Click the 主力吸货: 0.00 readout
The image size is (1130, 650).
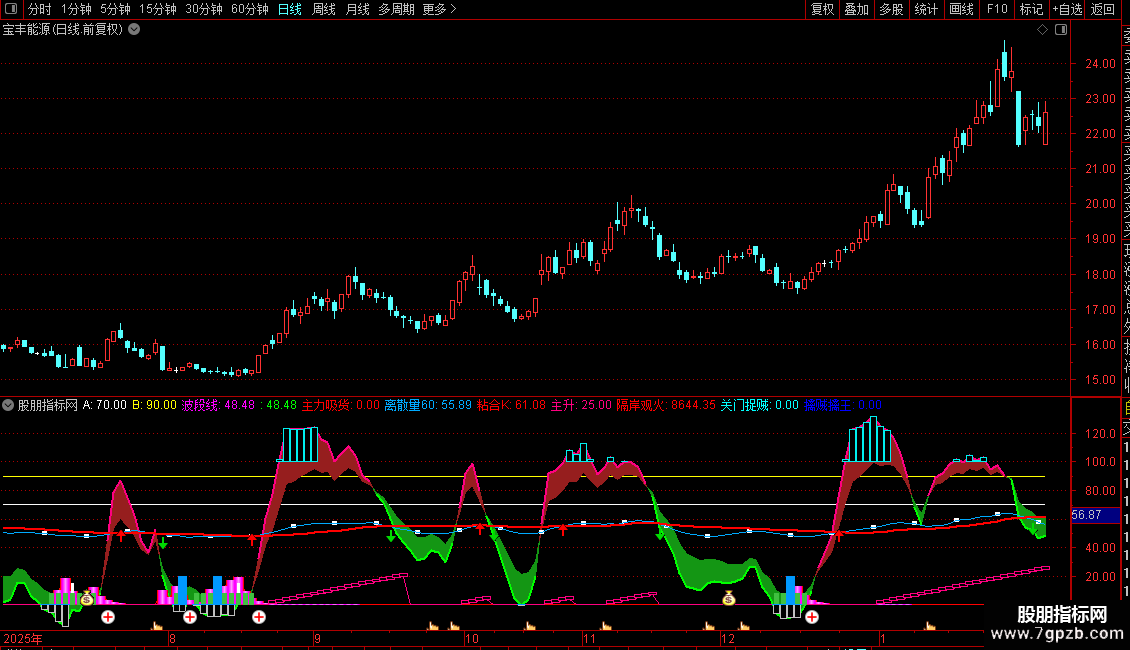340,405
